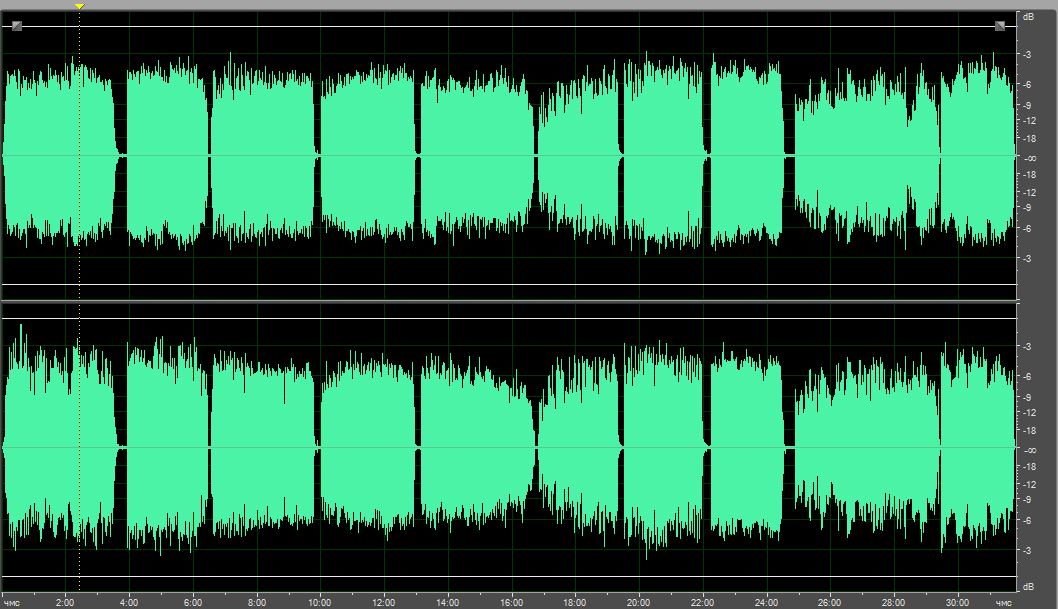Select the right gray envelope handle at top
This screenshot has width=1058, height=609.
tap(999, 26)
